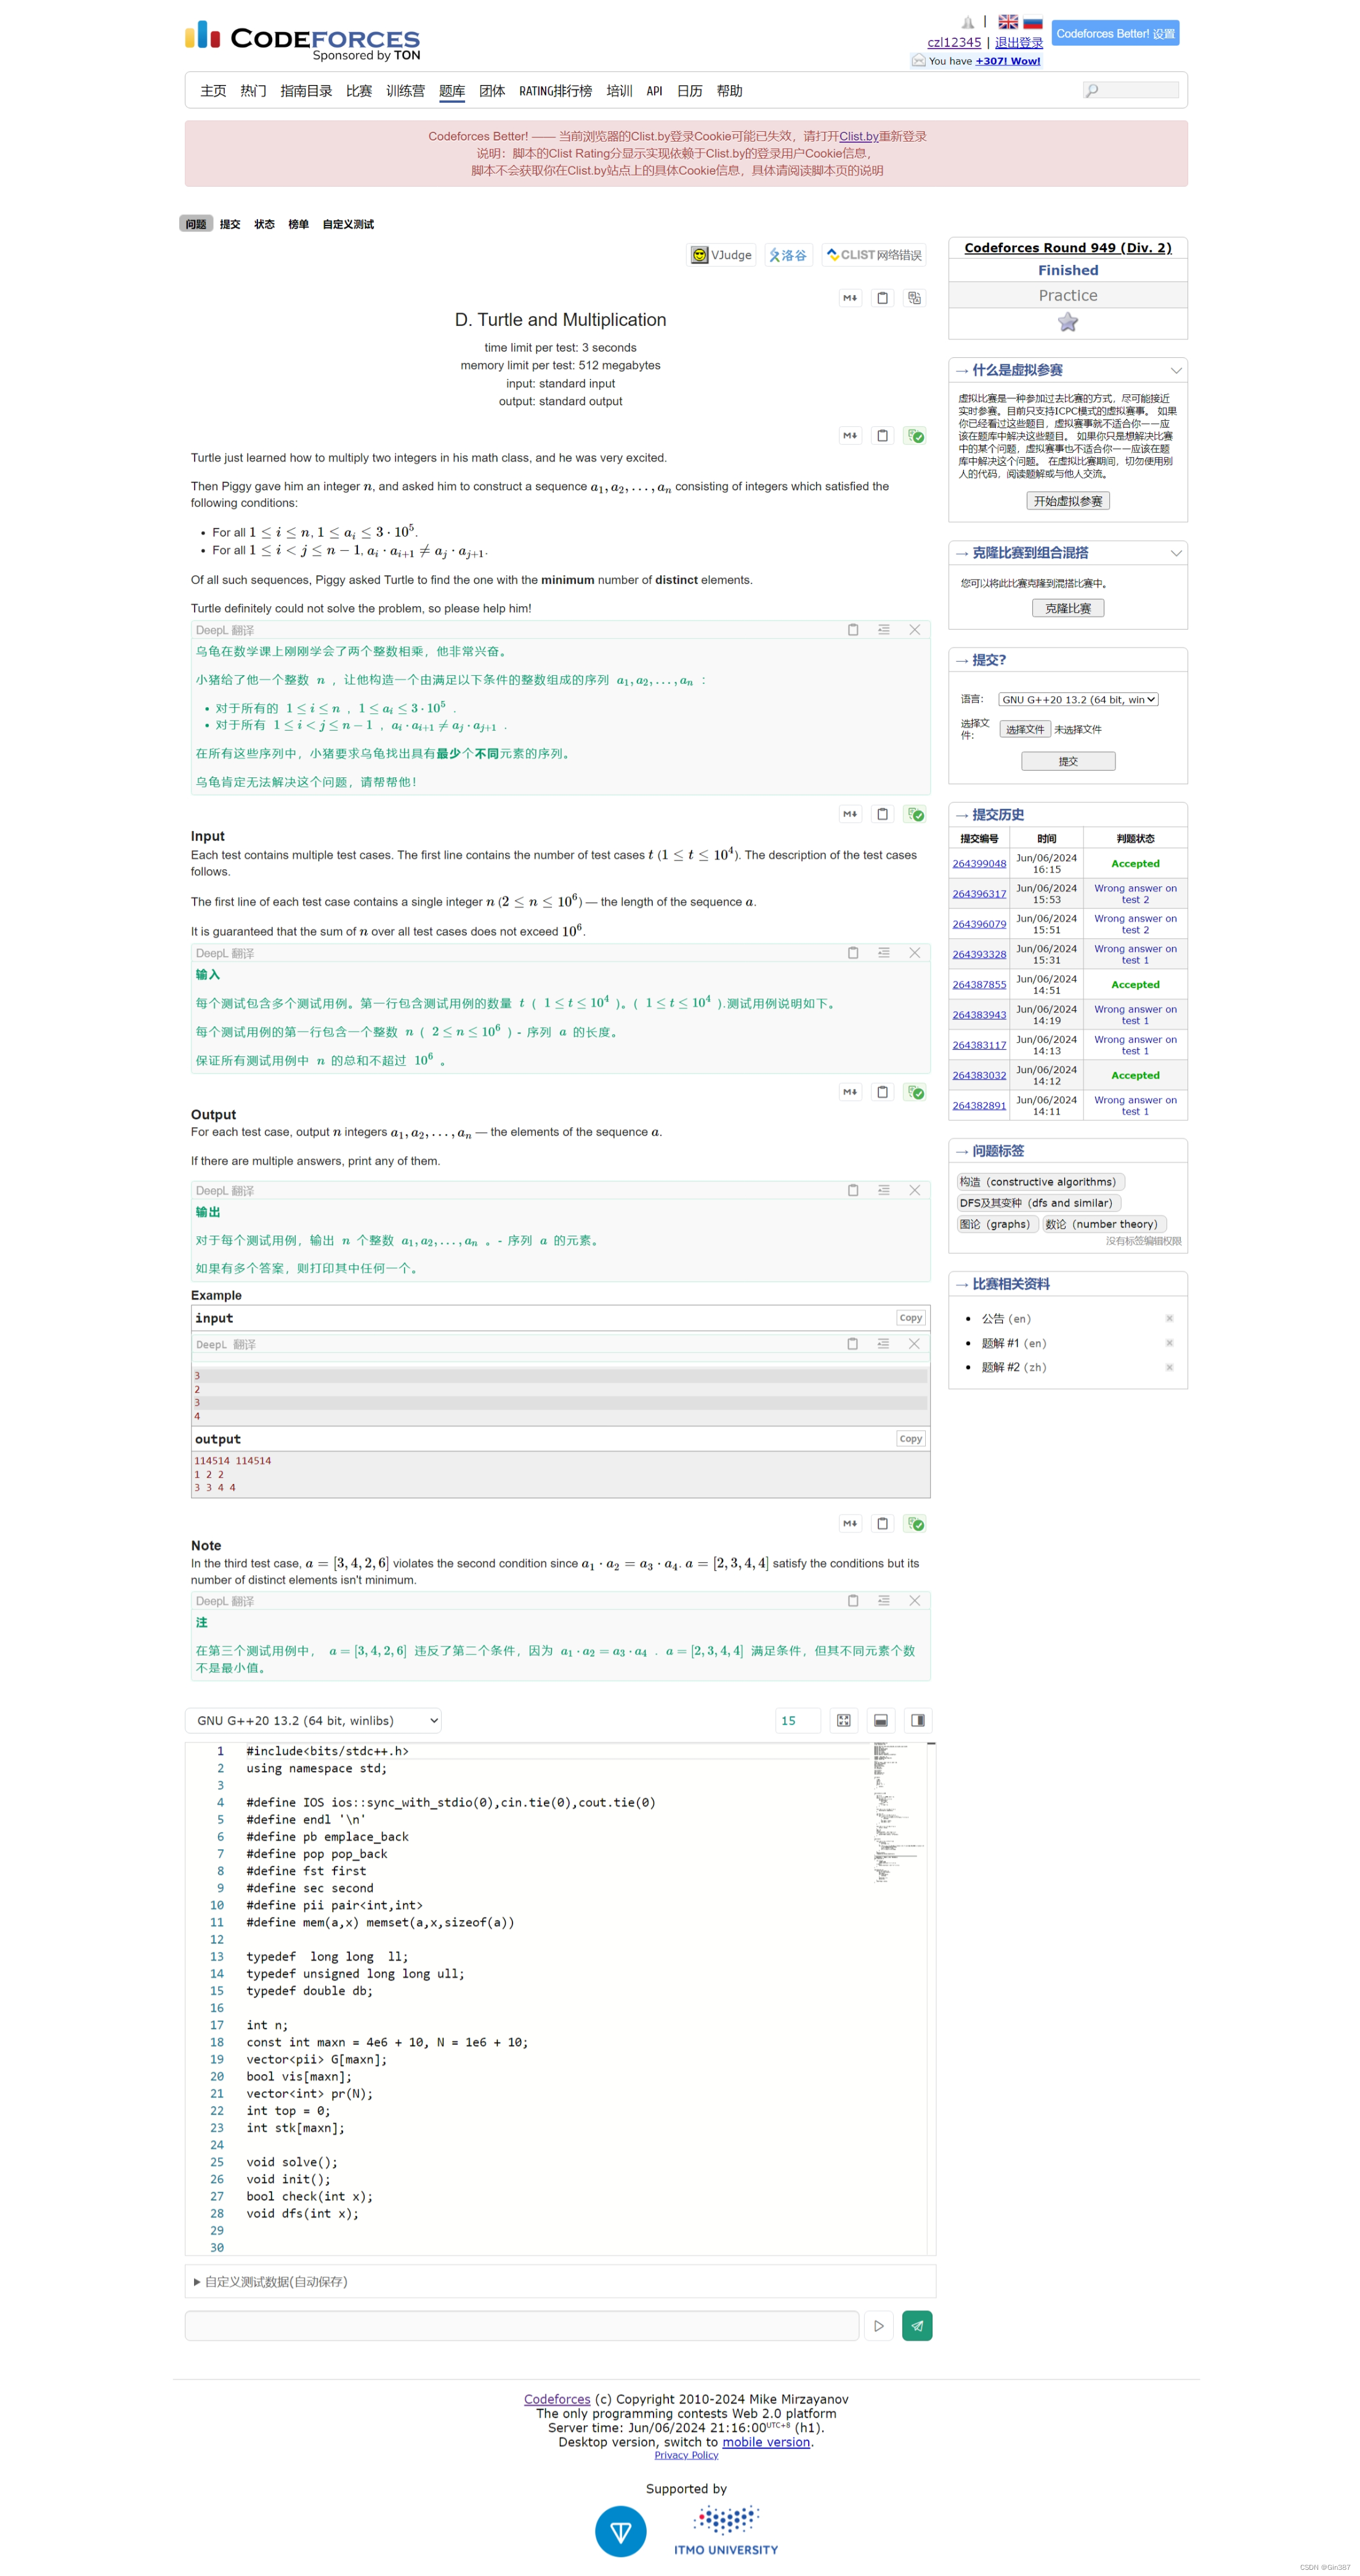This screenshot has height=2576, width=1360.
Task: Click the CLIST 网络错误 icon
Action: 874,255
